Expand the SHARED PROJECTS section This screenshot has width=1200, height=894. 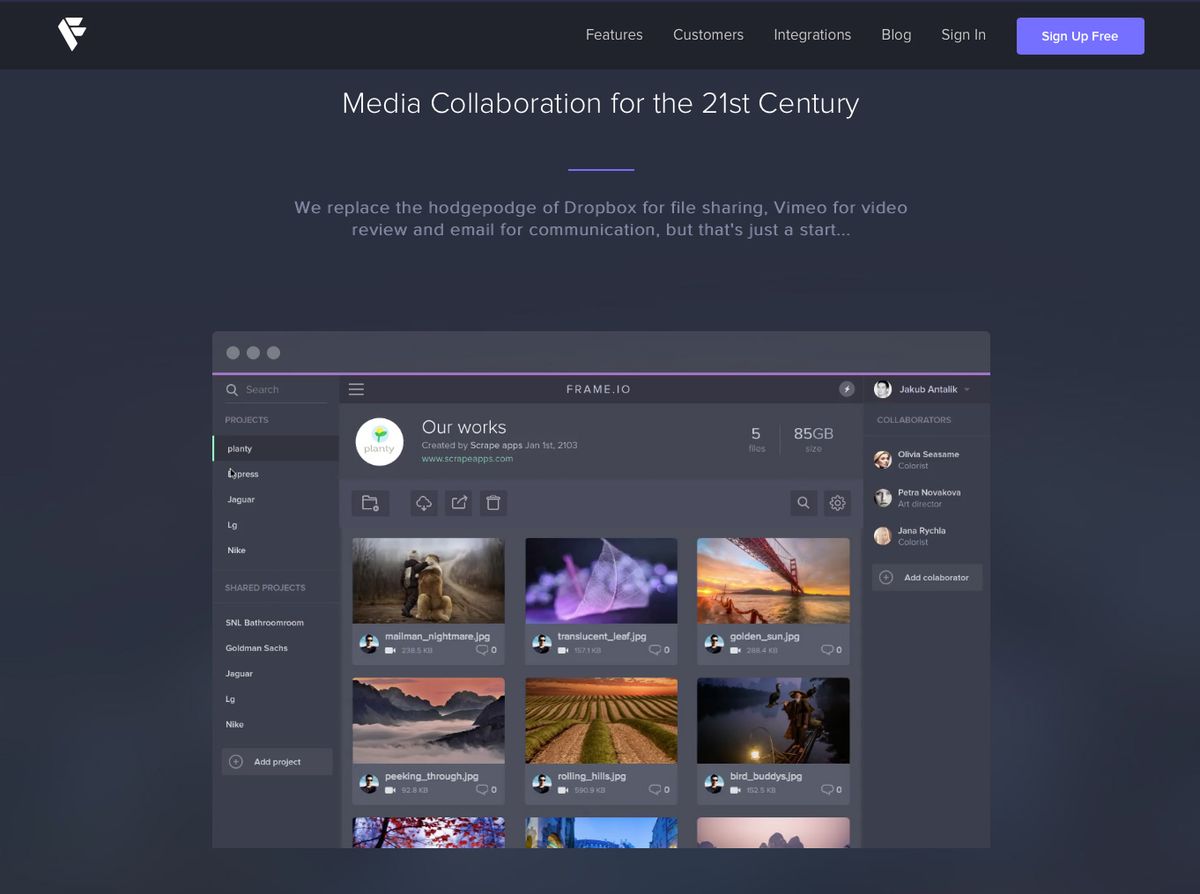pyautogui.click(x=264, y=587)
